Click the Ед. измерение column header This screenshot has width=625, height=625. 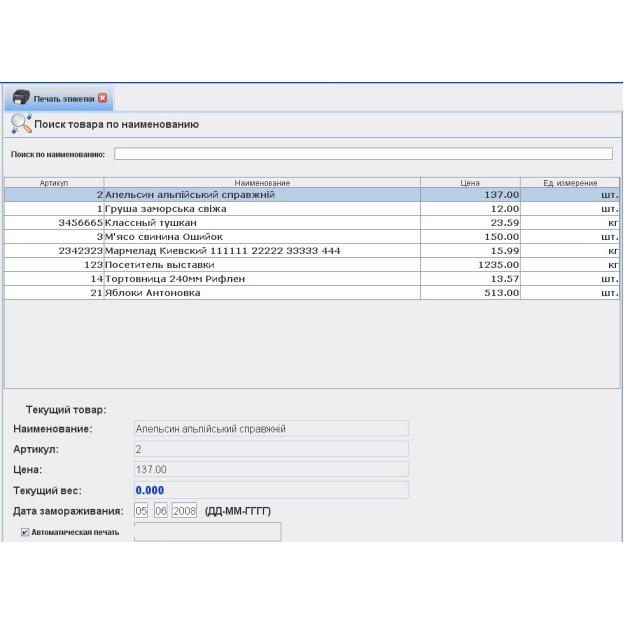[x=570, y=183]
